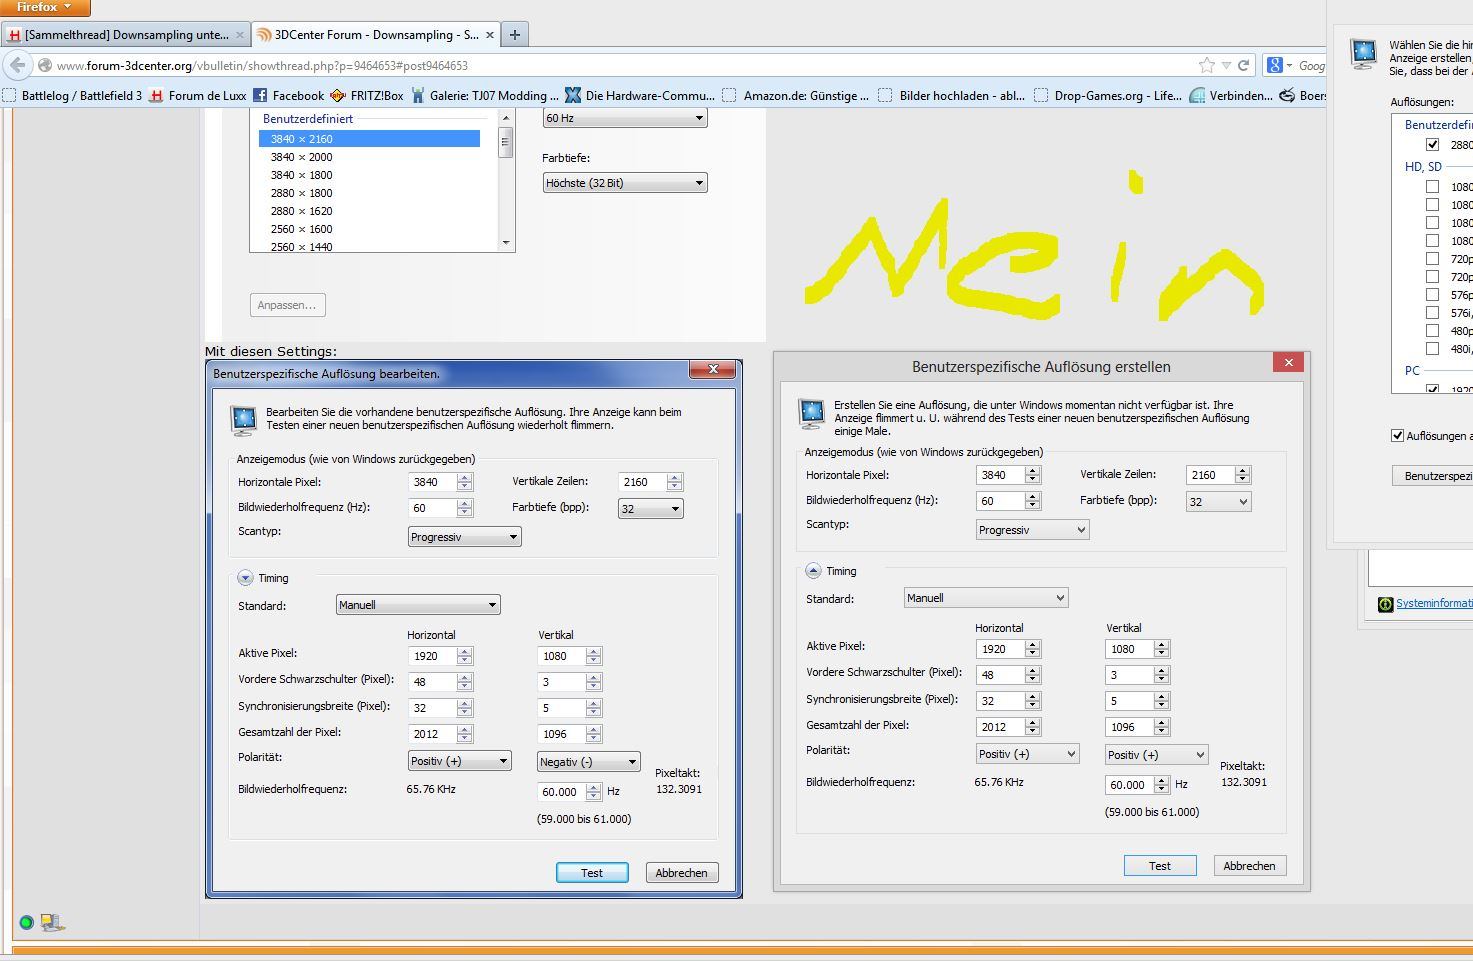Open the Systeminformation link

pyautogui.click(x=1434, y=603)
